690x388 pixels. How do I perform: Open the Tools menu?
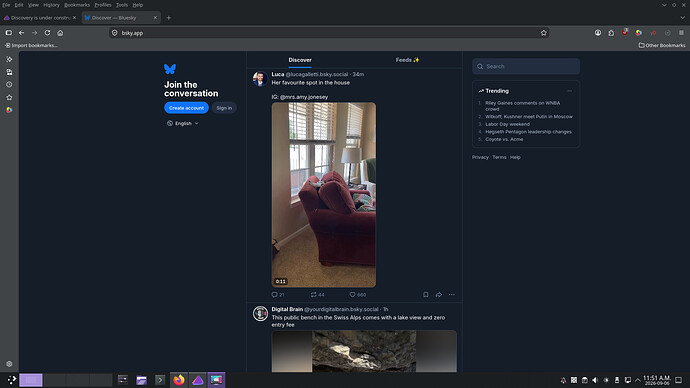(122, 5)
